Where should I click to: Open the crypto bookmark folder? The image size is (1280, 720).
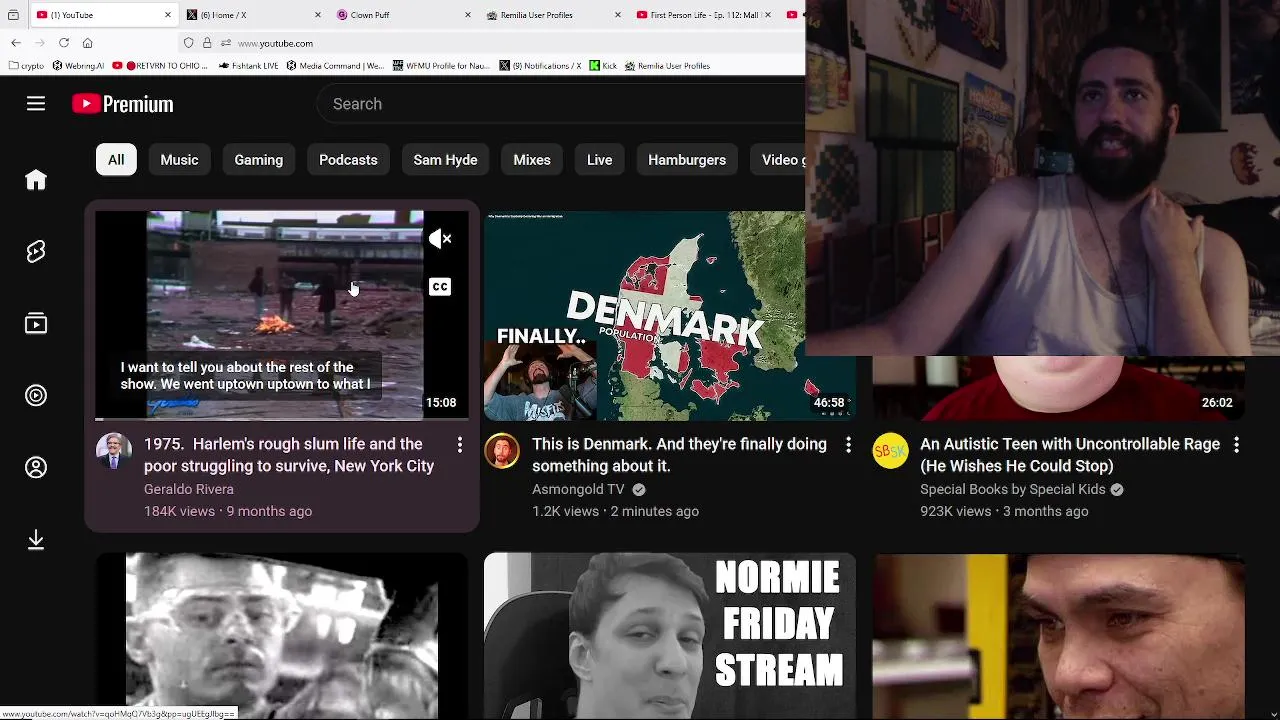[x=26, y=66]
